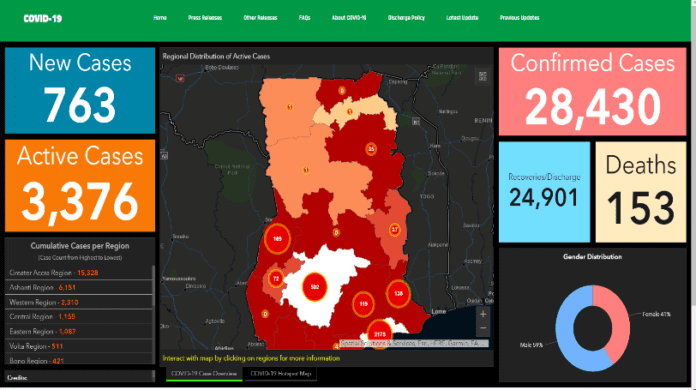
Task: Zoom in the map with plus button
Action: pos(483,314)
